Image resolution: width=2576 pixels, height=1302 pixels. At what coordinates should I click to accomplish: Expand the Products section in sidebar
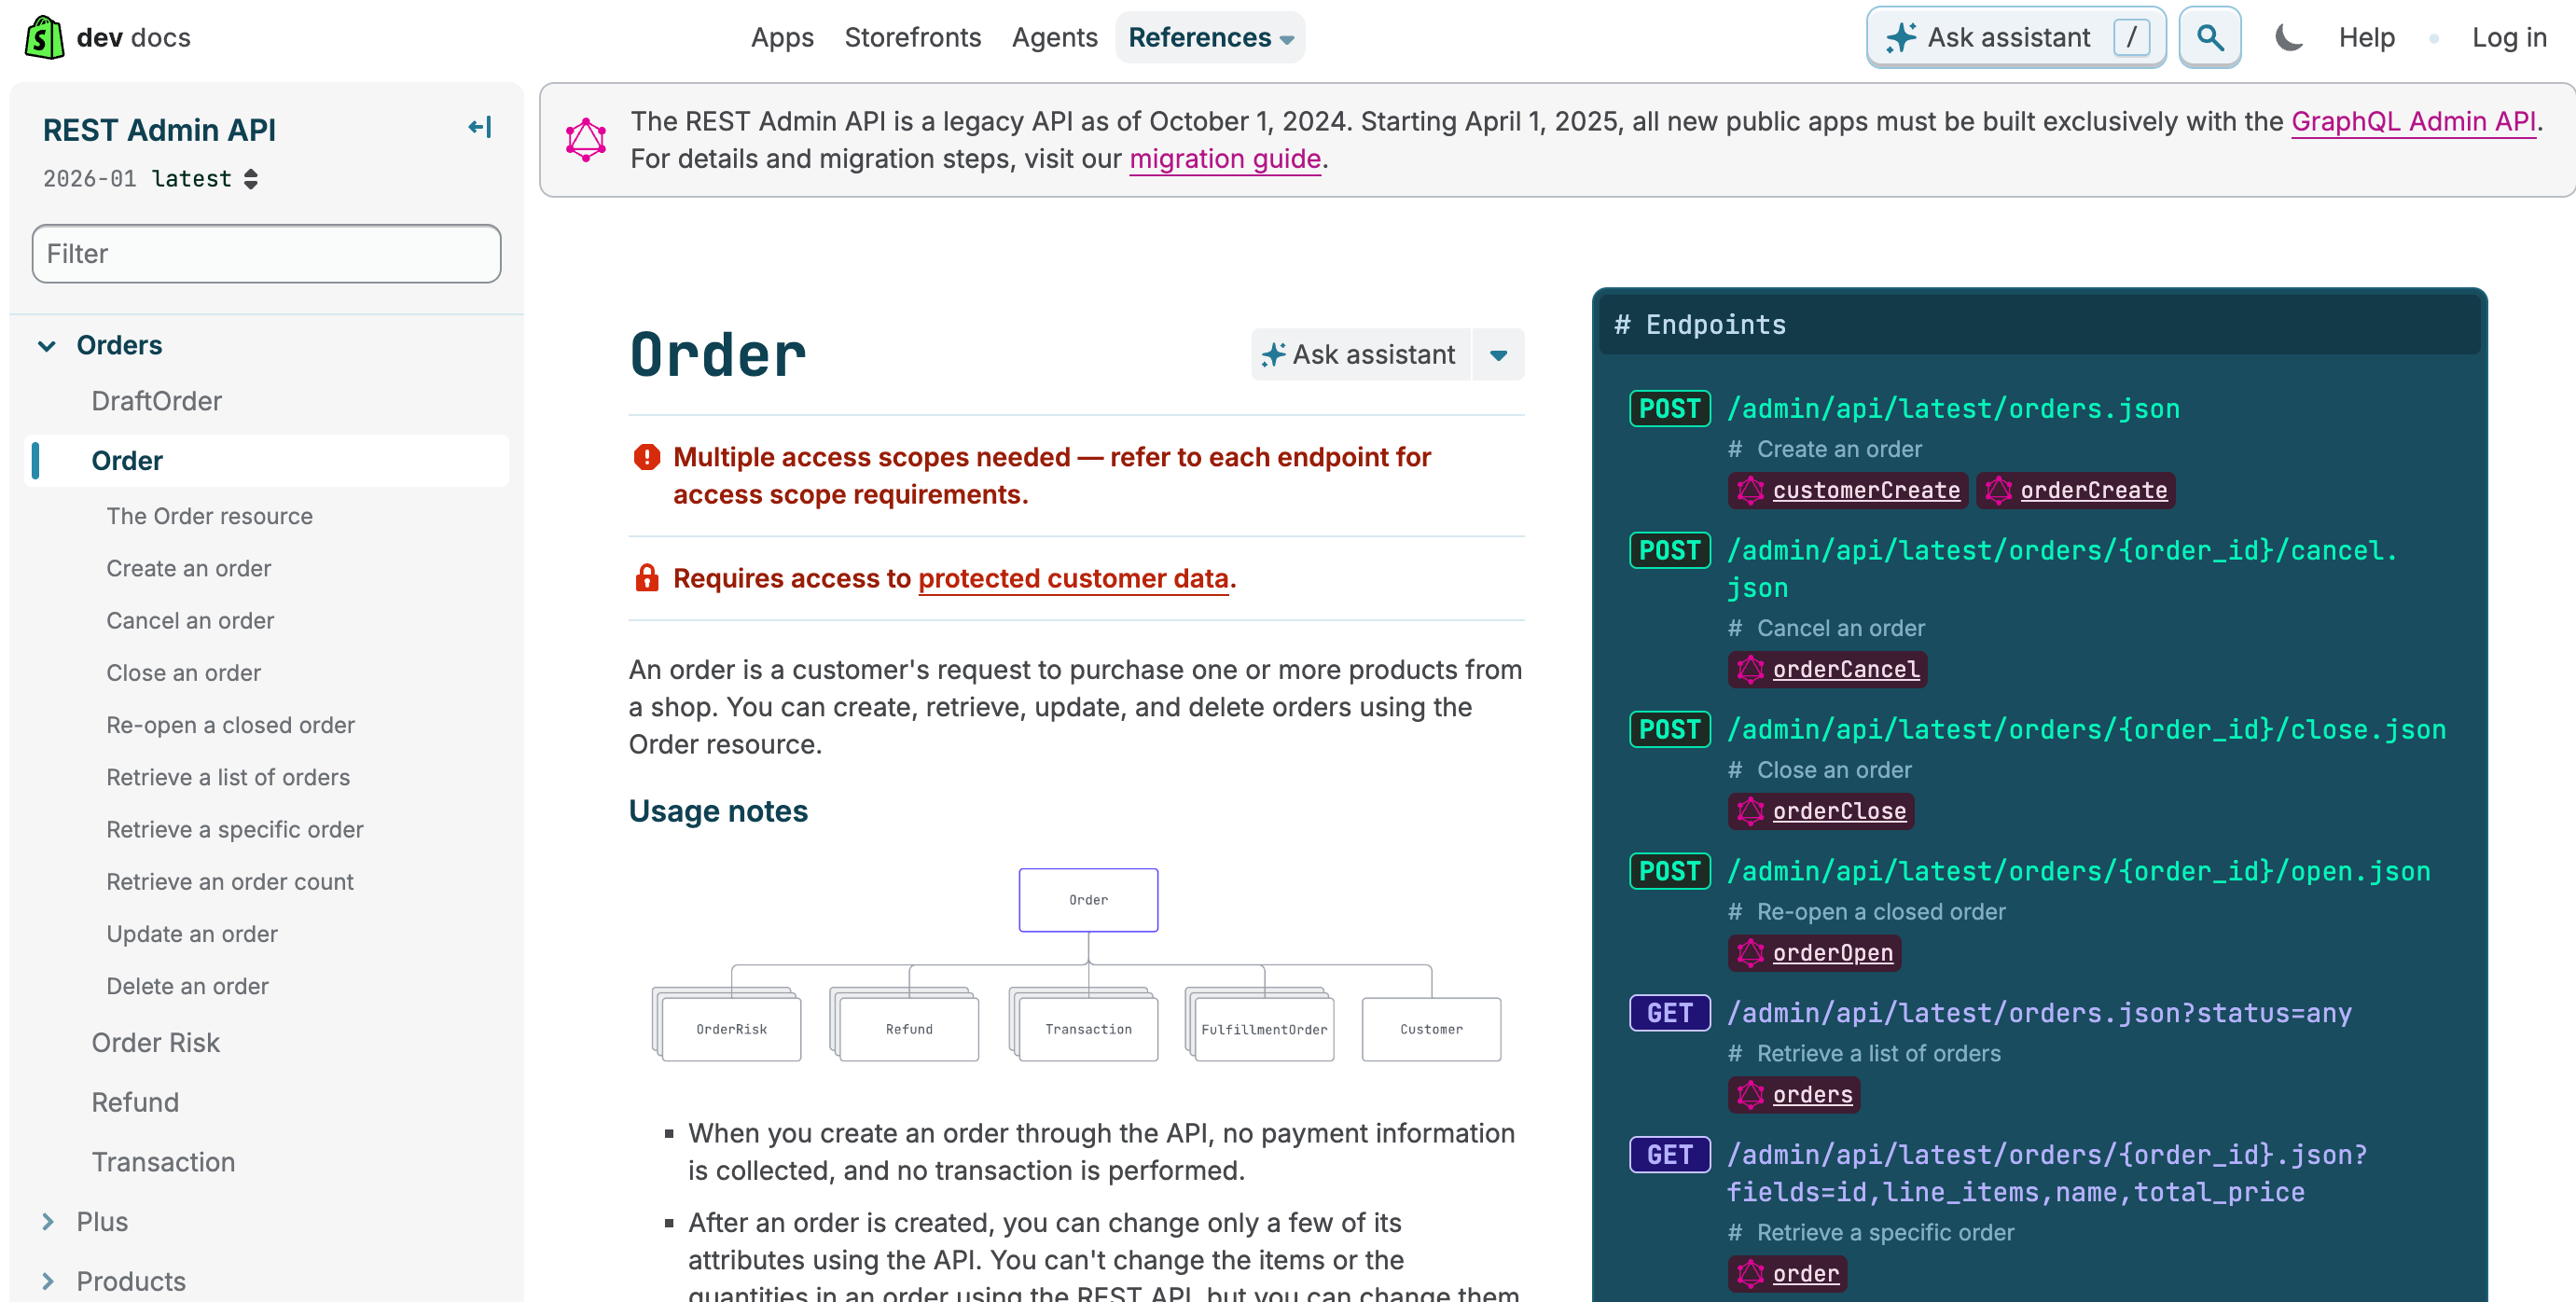(46, 1281)
